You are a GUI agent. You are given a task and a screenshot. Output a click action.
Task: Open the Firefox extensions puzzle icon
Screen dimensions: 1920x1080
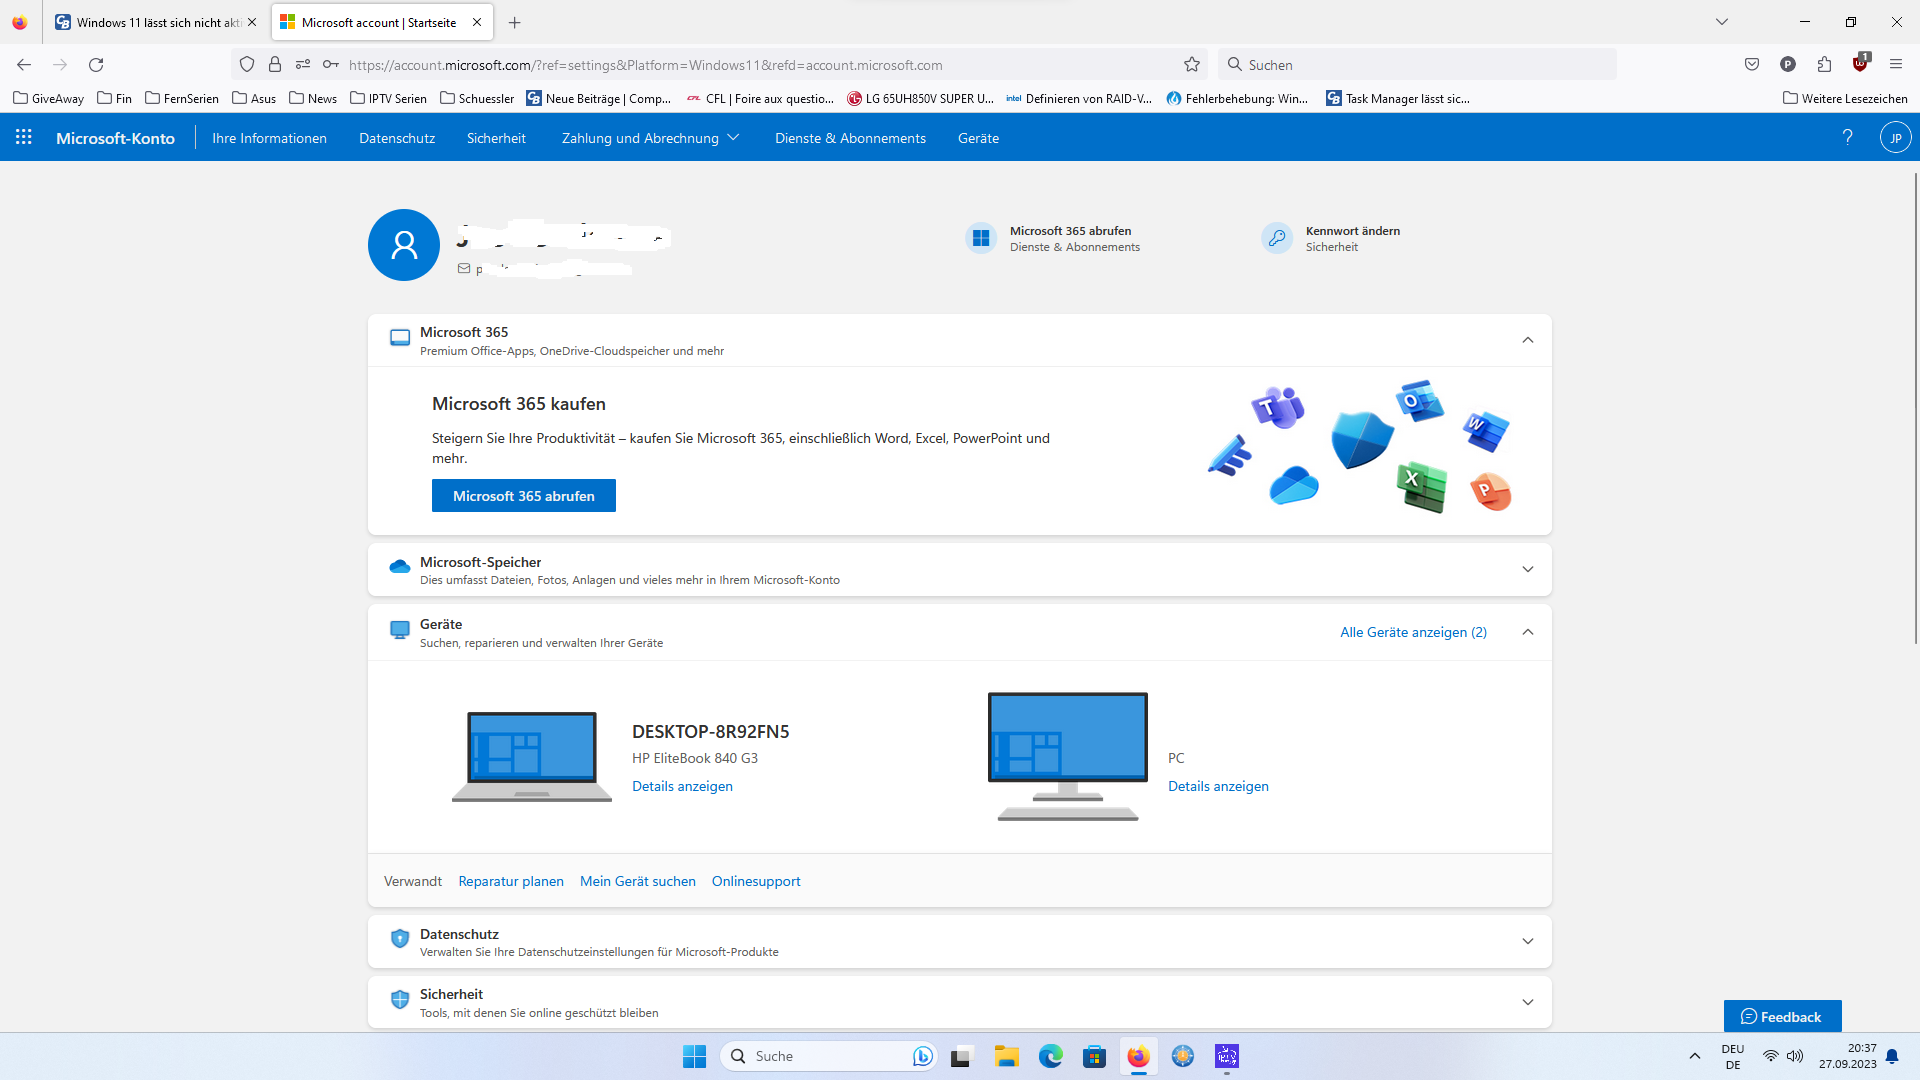[1824, 65]
